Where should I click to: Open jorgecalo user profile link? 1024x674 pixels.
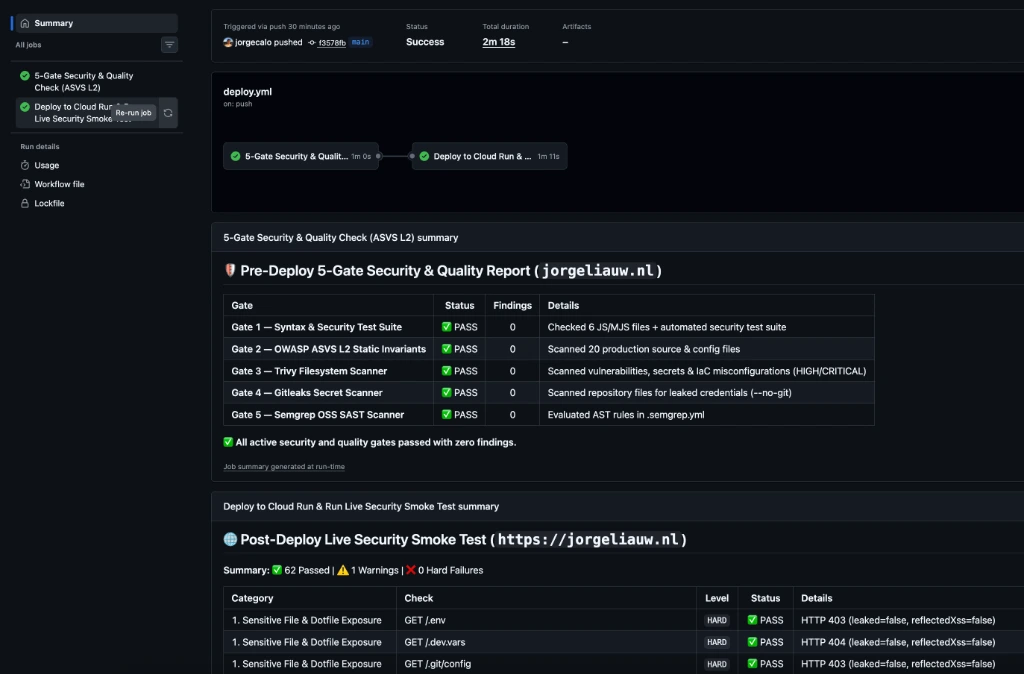(251, 42)
